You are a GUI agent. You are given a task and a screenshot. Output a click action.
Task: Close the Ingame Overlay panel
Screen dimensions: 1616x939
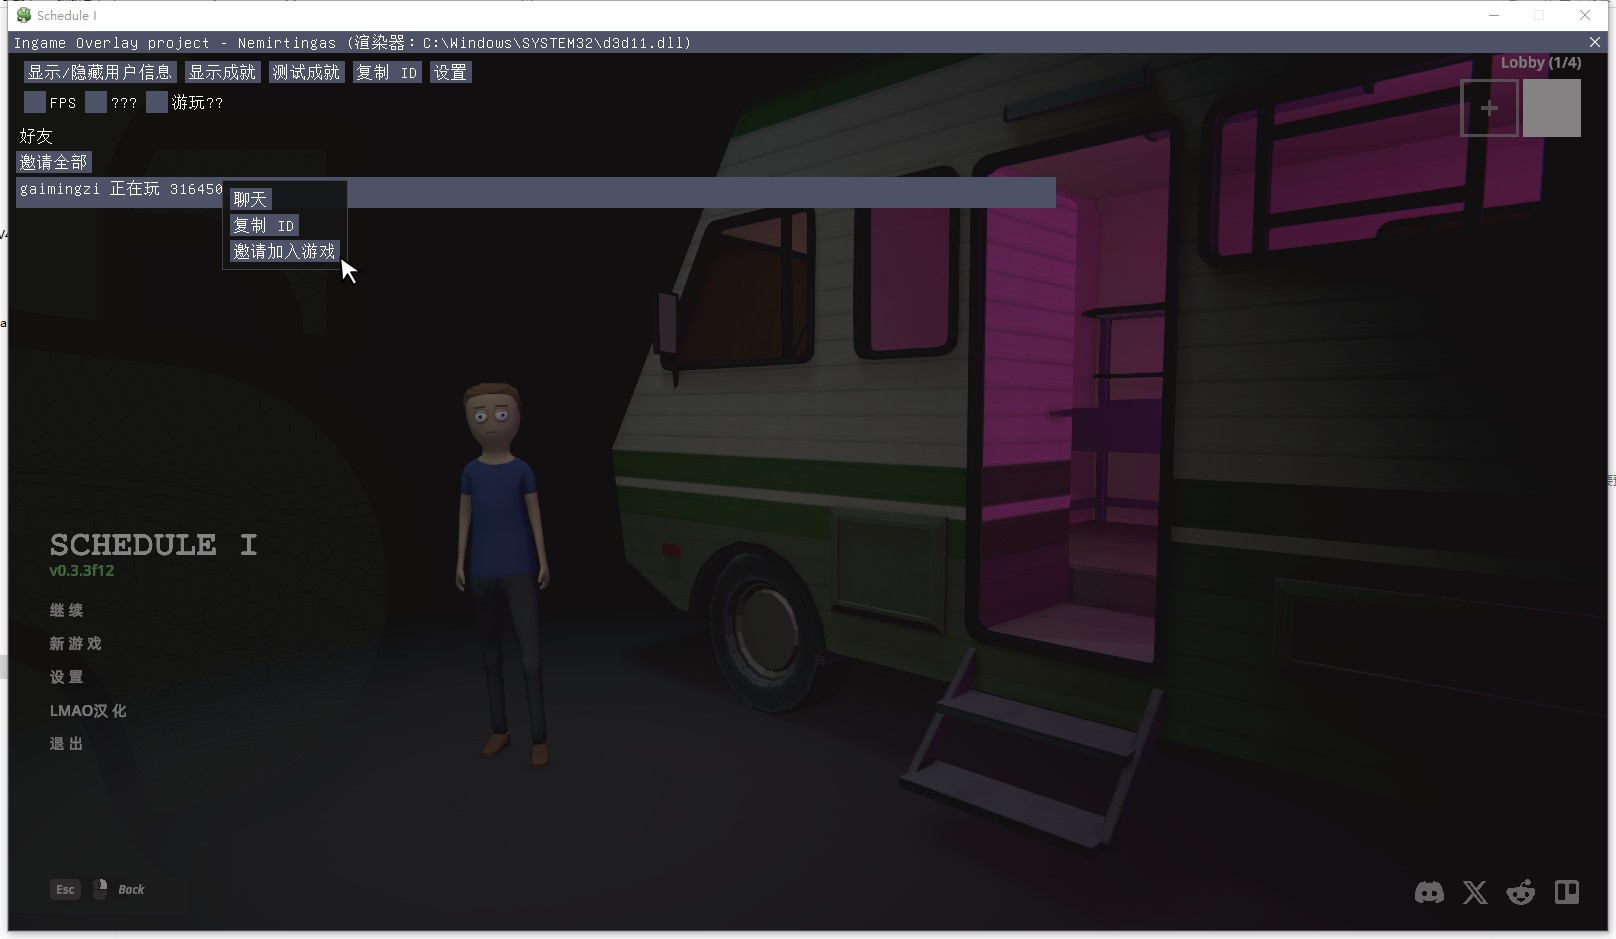tap(1594, 42)
